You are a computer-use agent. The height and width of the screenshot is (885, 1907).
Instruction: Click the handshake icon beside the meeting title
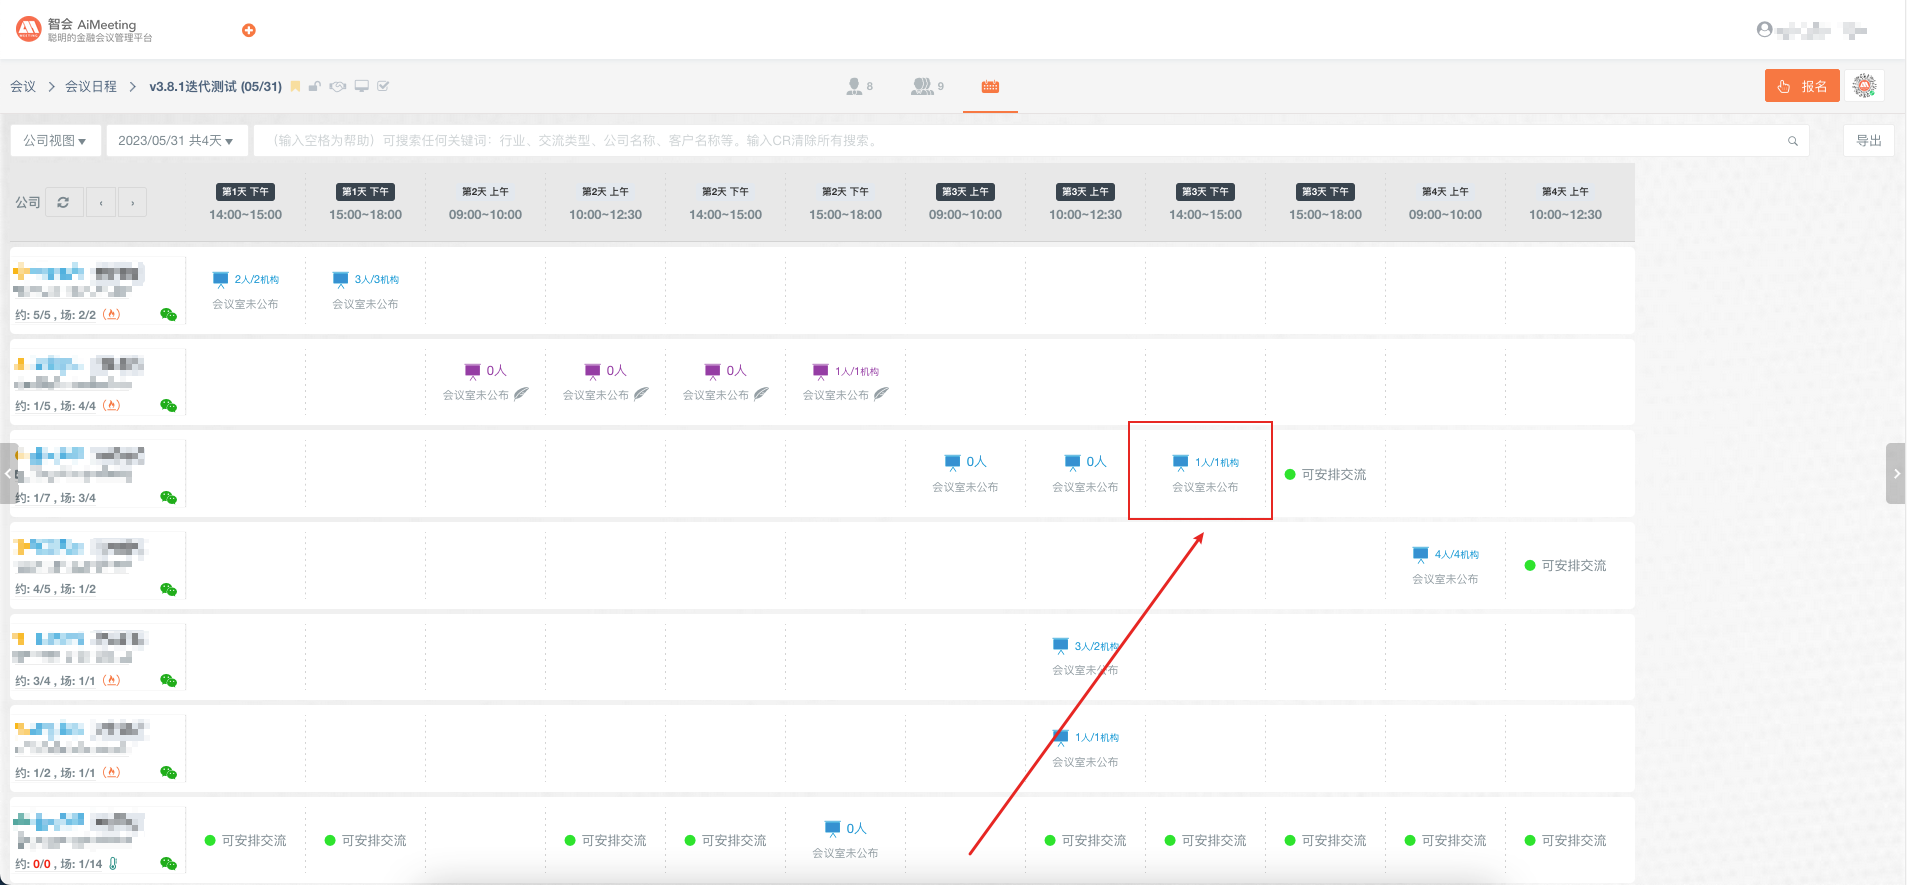pyautogui.click(x=338, y=87)
